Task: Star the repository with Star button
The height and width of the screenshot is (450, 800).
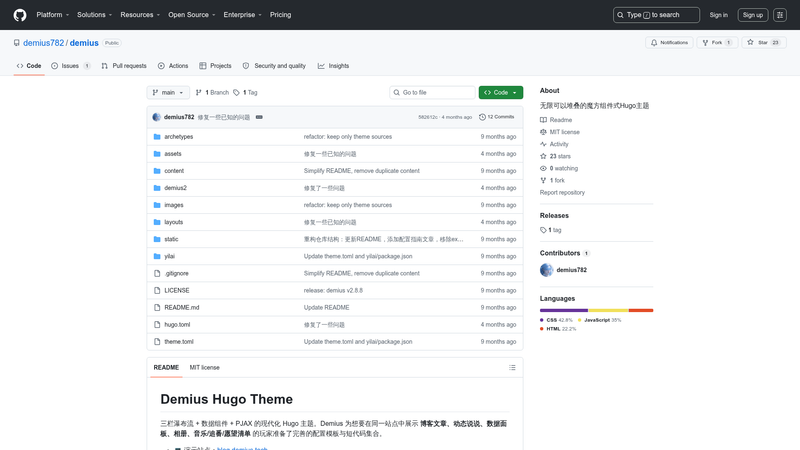Action: [x=764, y=43]
